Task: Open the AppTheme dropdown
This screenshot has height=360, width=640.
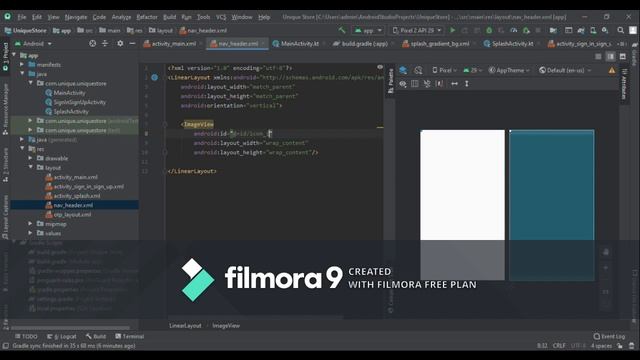Action: tap(509, 70)
